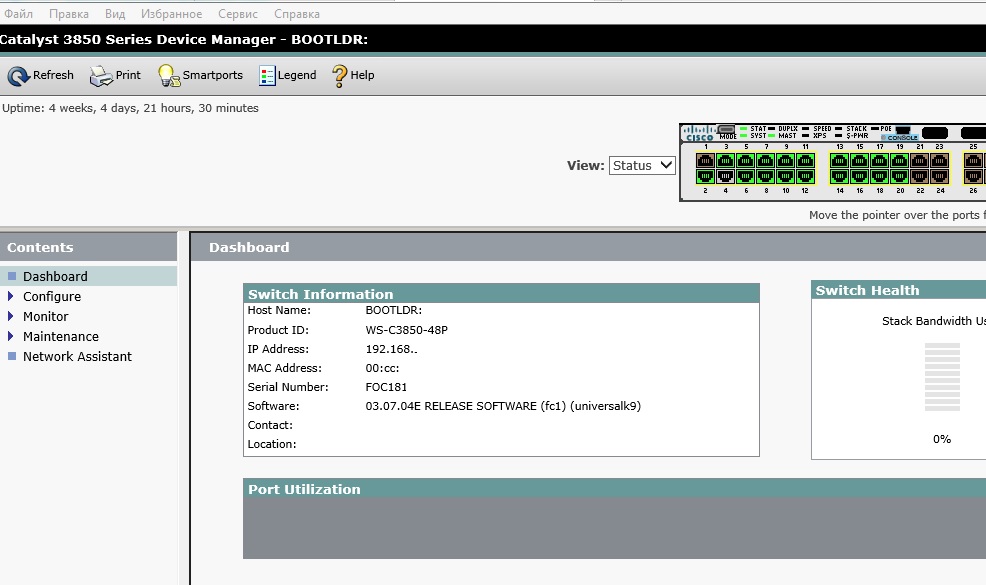
Task: Open Network Assistant link
Action: (77, 357)
